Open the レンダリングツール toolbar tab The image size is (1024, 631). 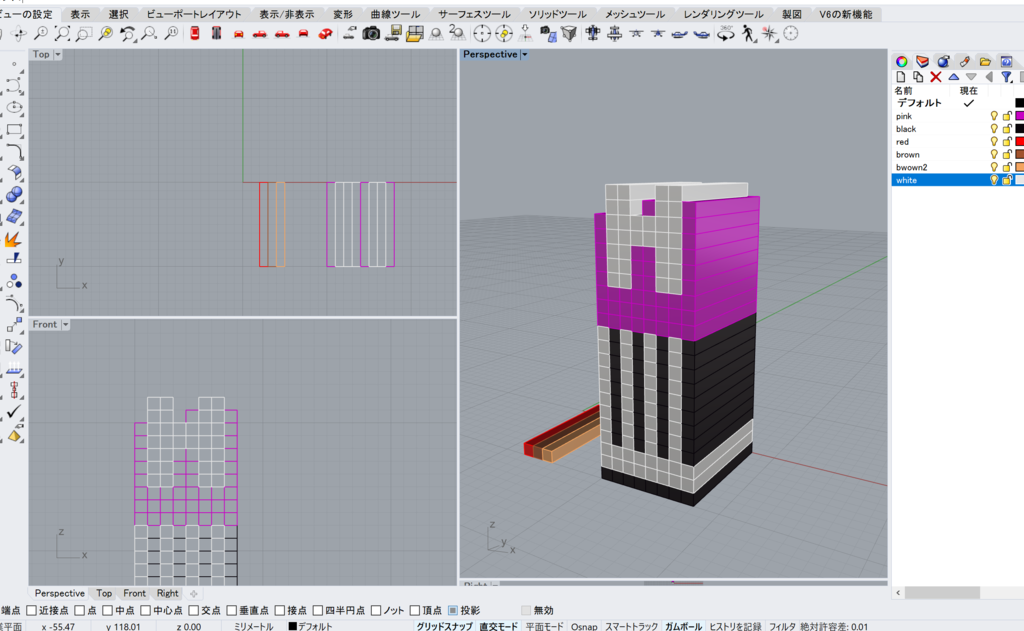pyautogui.click(x=723, y=14)
